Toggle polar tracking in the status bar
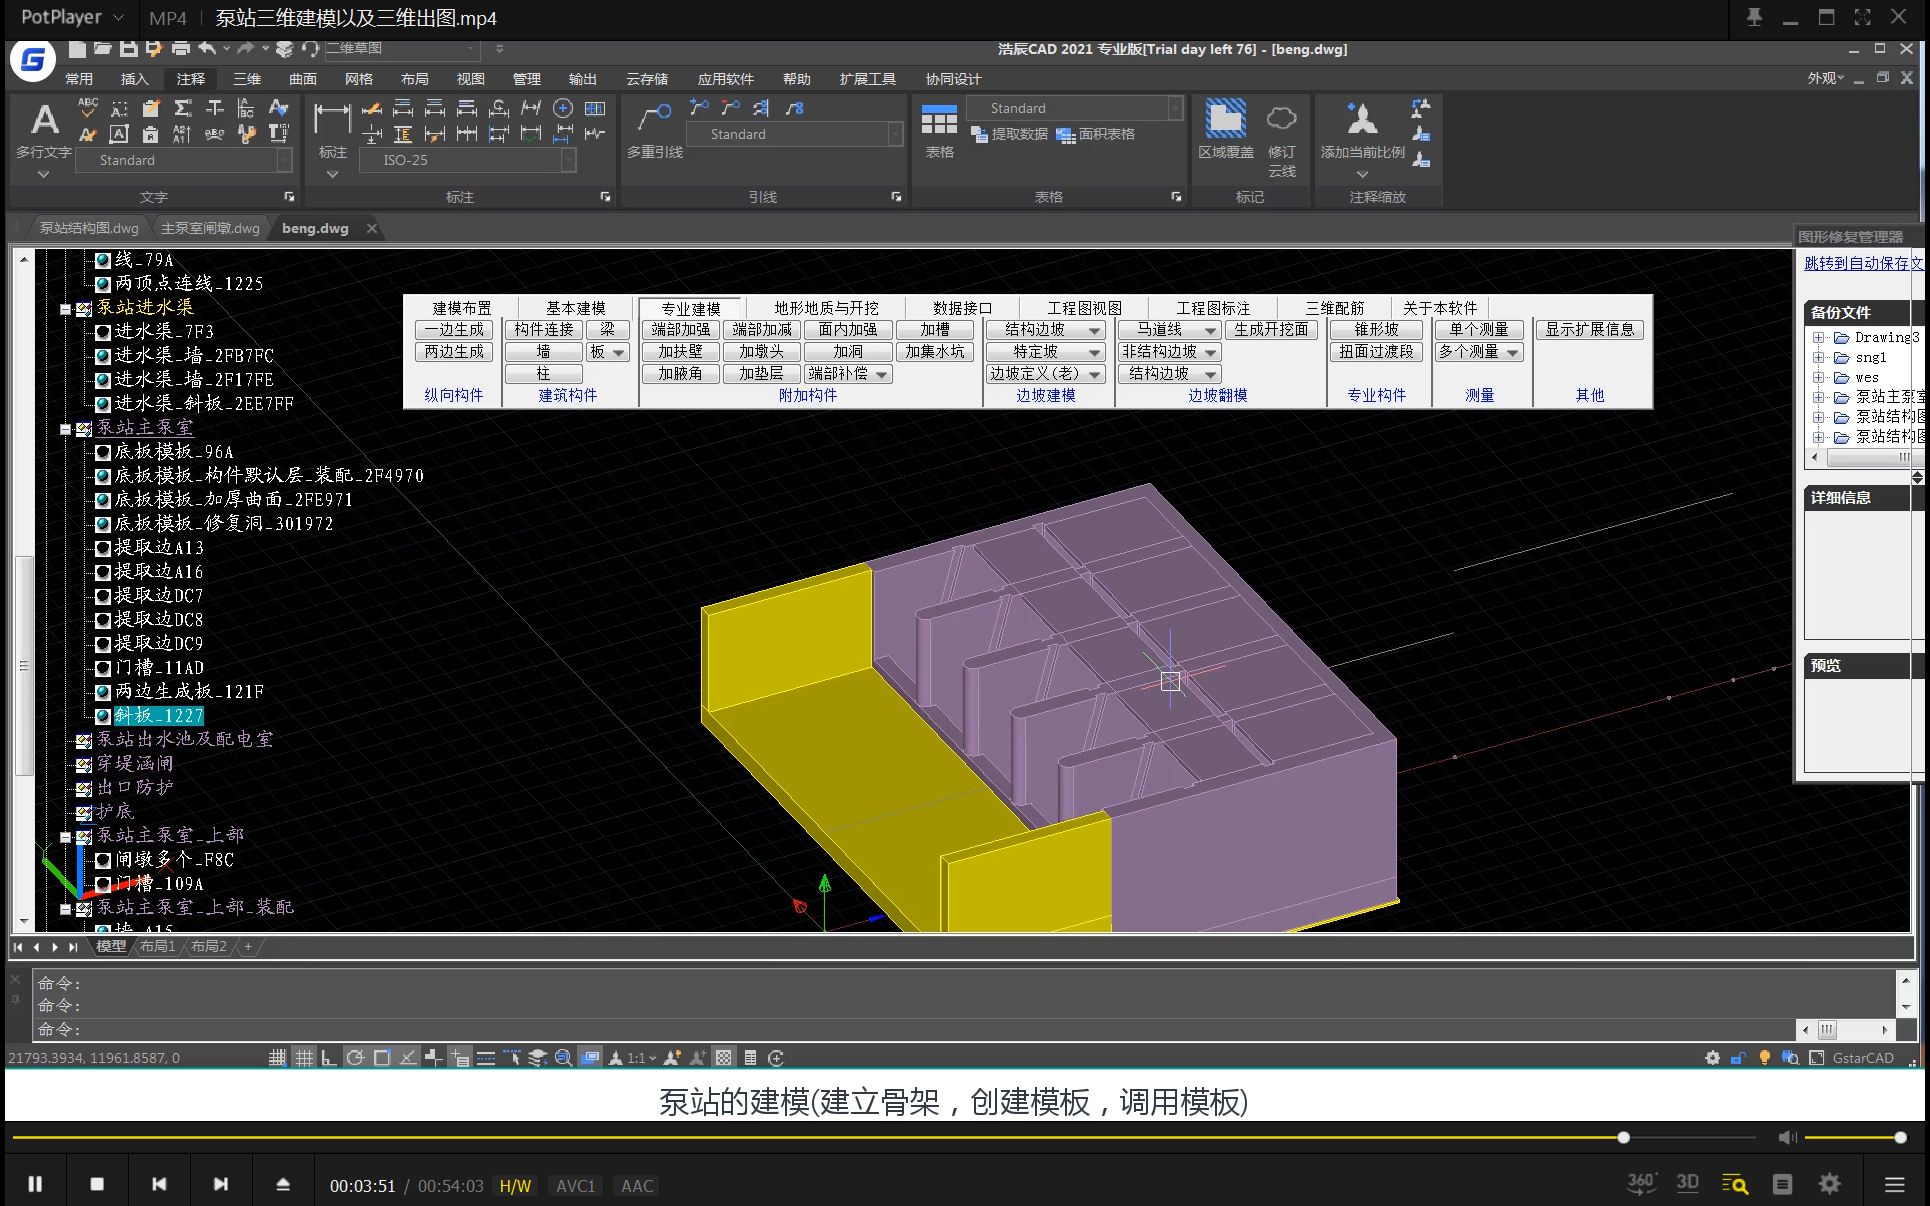This screenshot has width=1930, height=1206. click(355, 1058)
